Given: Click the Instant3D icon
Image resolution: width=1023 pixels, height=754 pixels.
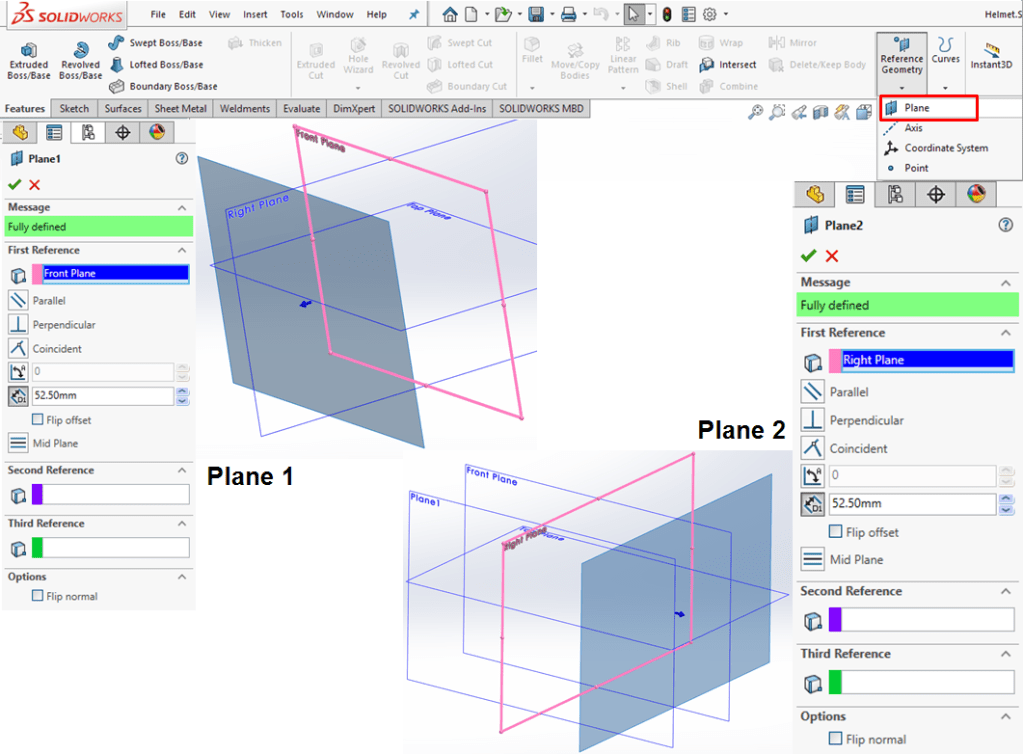Looking at the screenshot, I should (991, 56).
